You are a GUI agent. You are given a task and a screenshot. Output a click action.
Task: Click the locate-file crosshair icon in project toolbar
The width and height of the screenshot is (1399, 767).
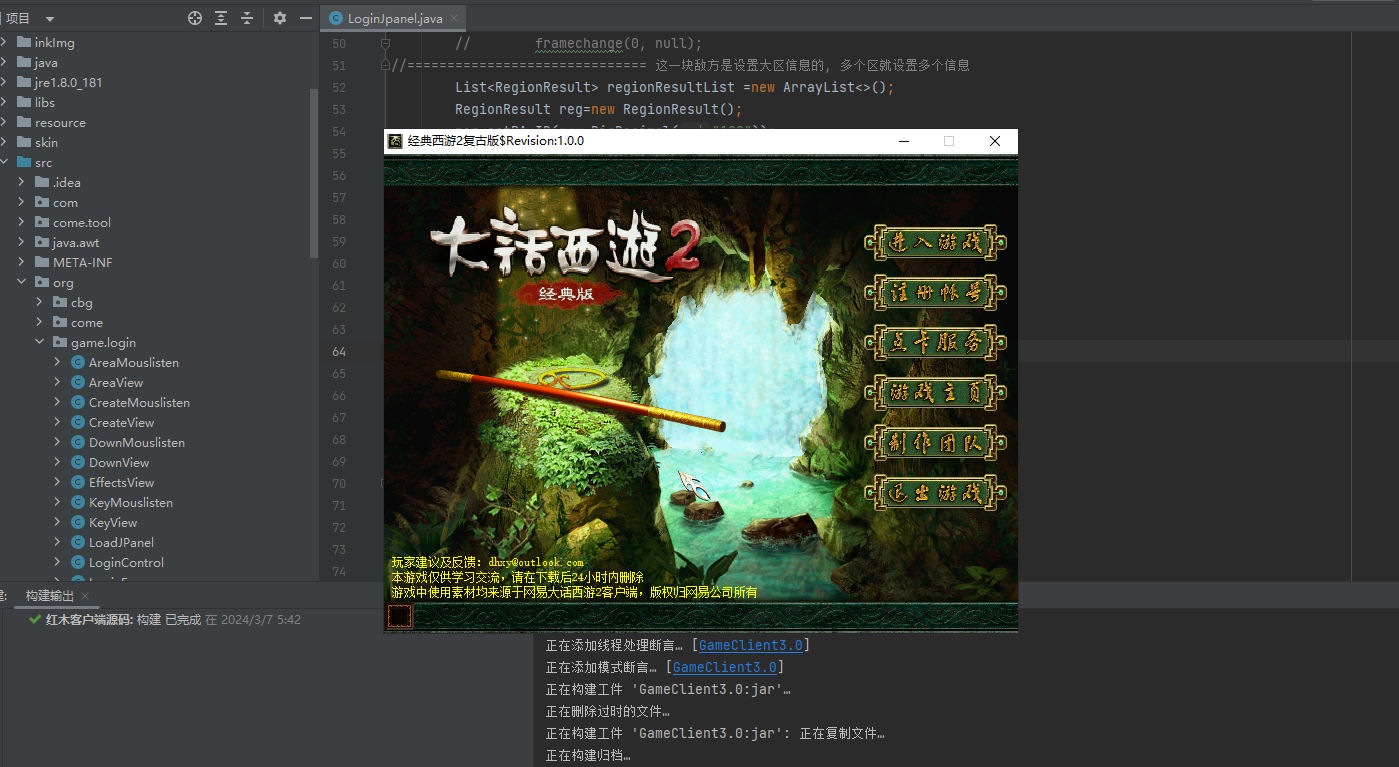(195, 17)
